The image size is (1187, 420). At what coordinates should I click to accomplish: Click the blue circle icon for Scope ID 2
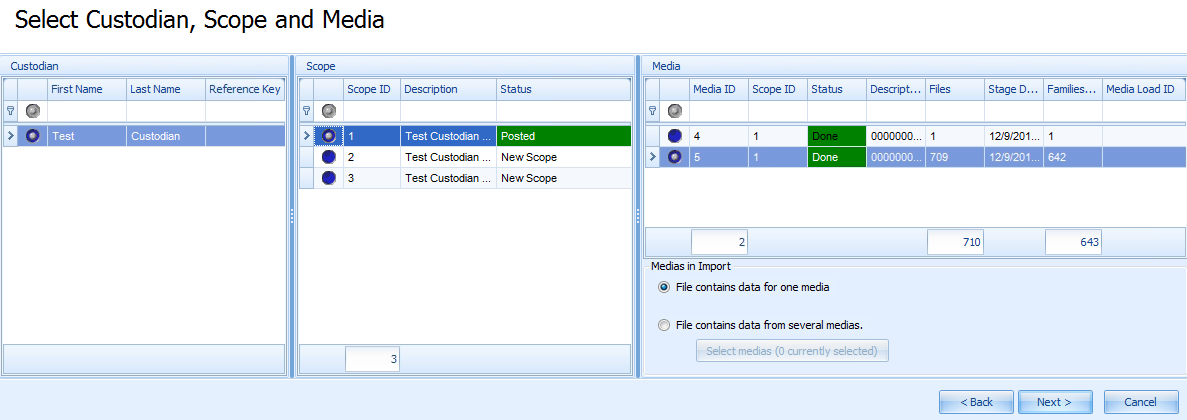point(329,157)
